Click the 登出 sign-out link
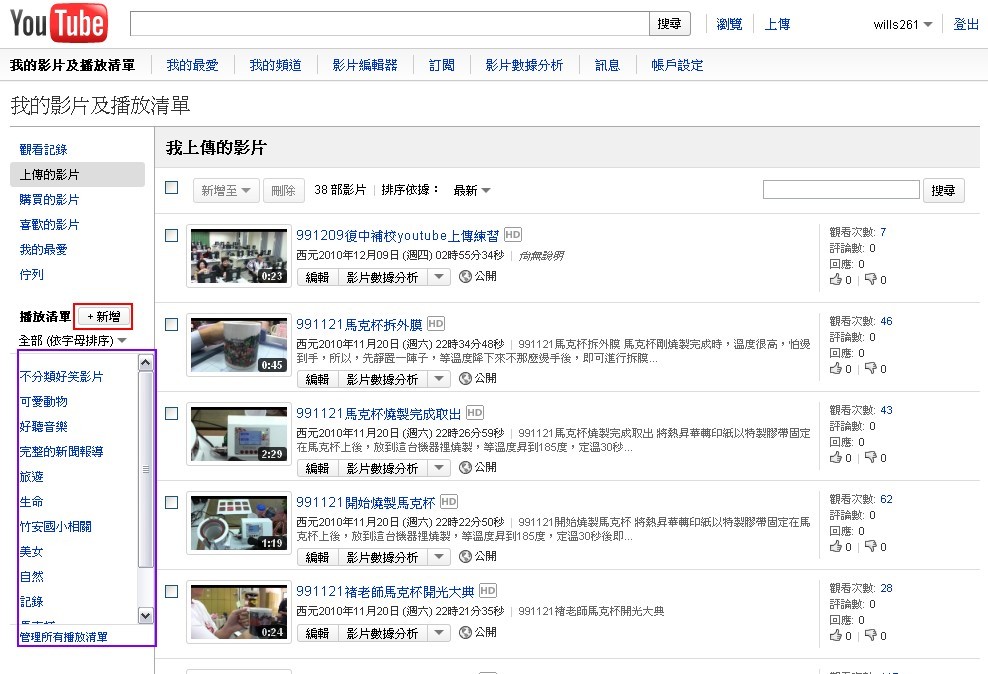 pos(966,24)
